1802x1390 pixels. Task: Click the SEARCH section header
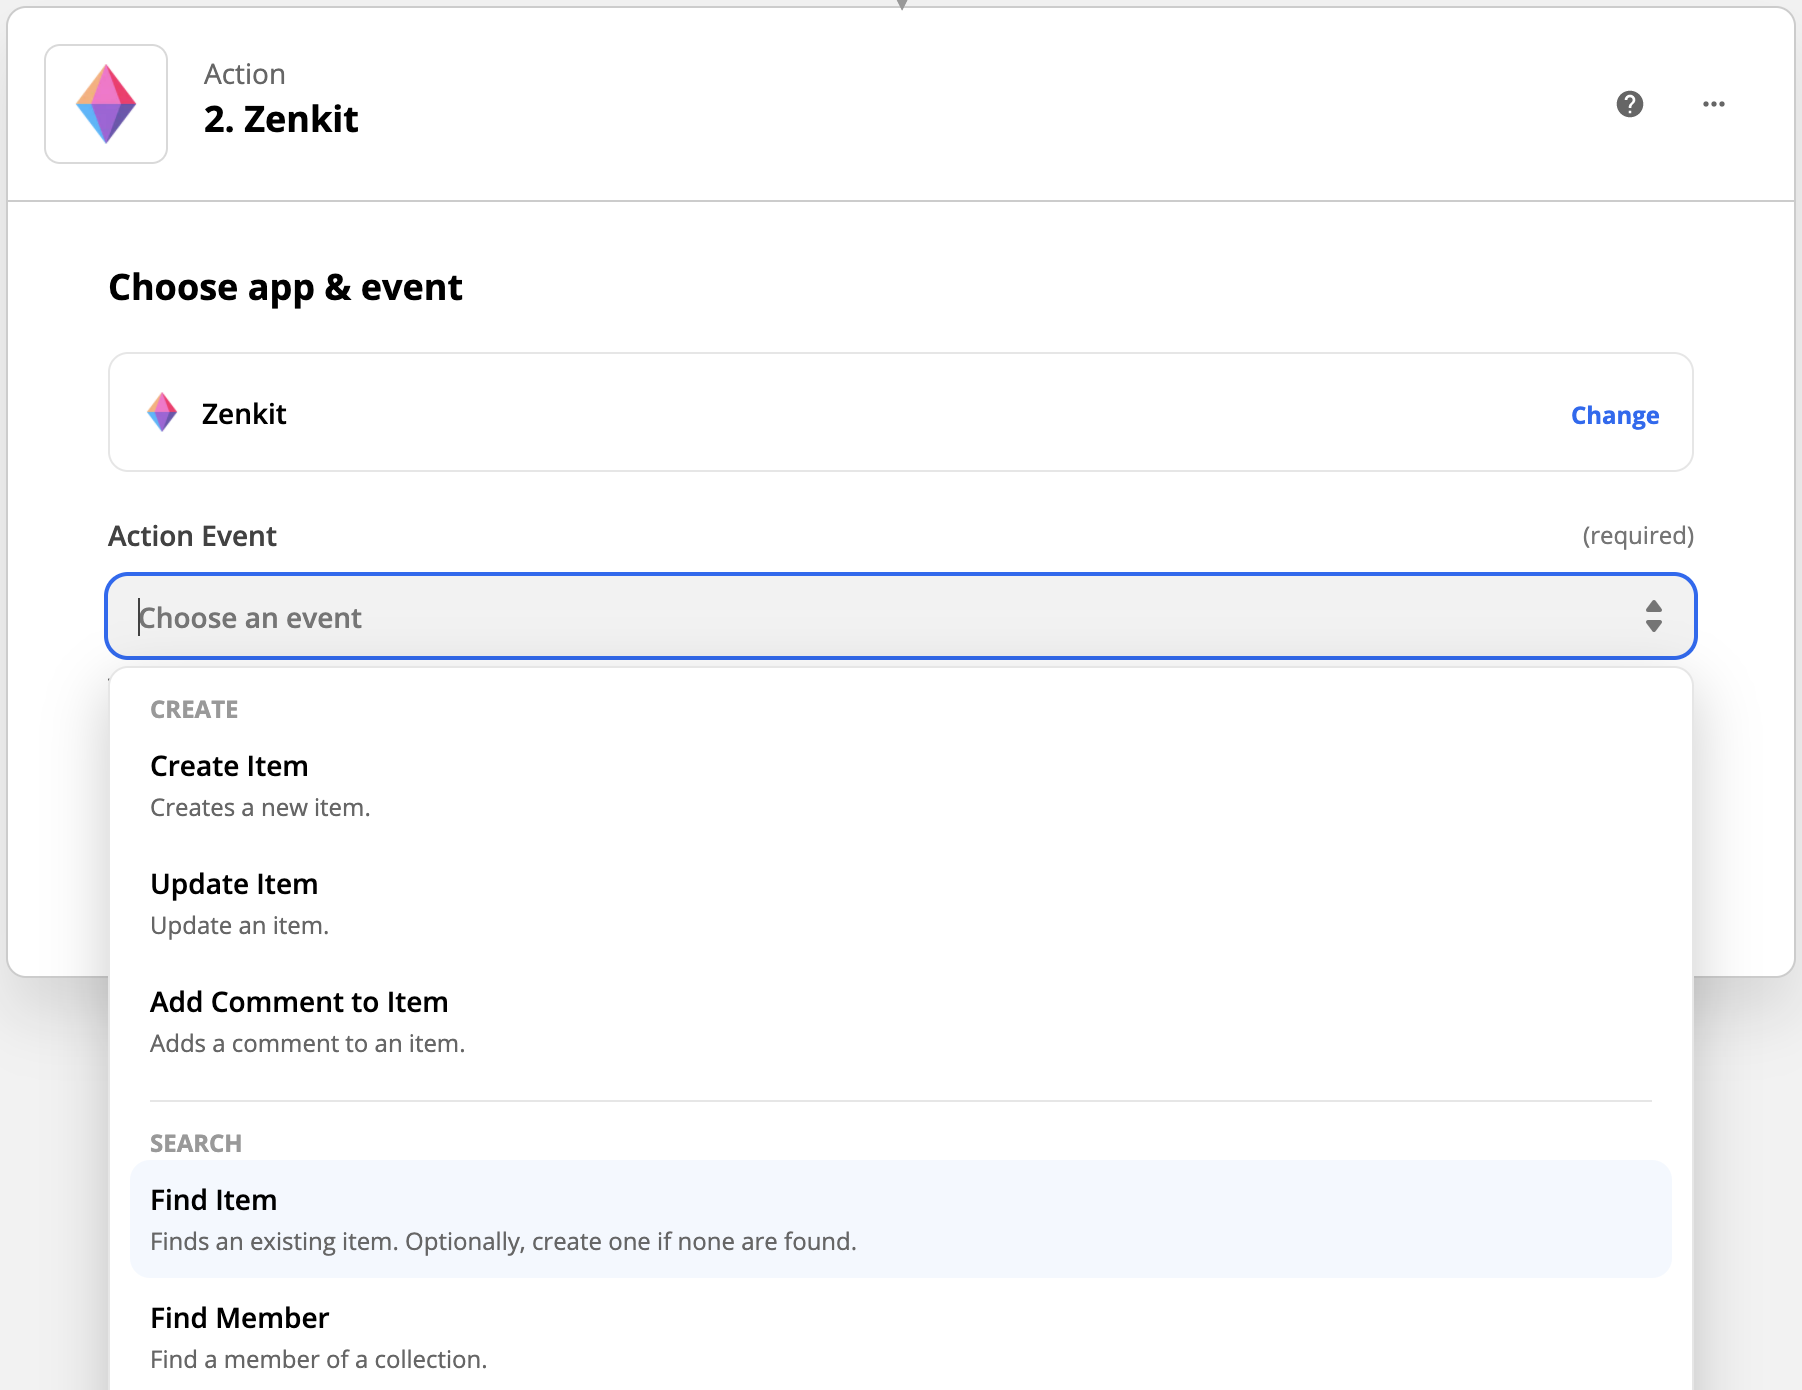click(x=196, y=1143)
